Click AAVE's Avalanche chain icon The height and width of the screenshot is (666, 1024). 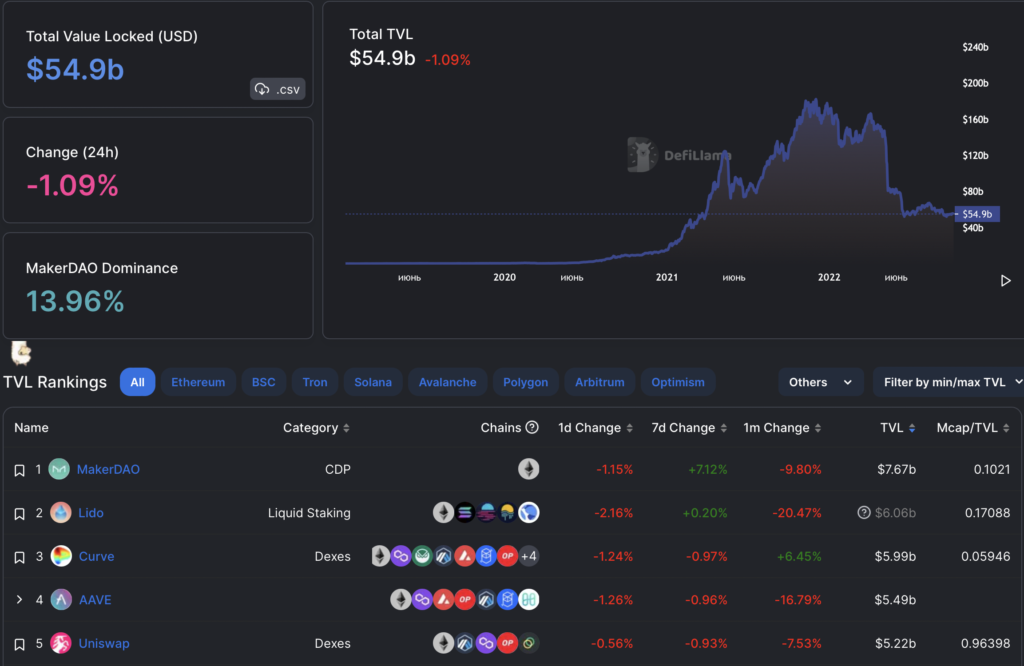pyautogui.click(x=443, y=599)
